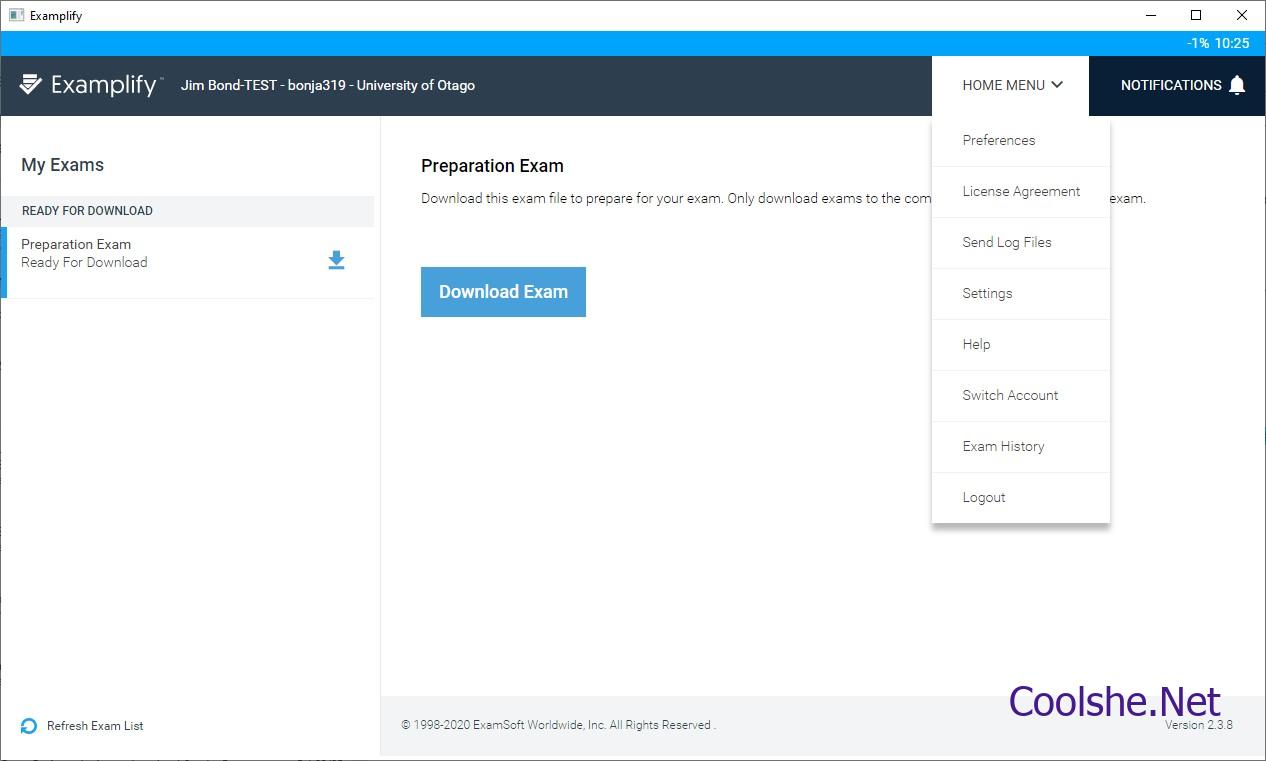Click the Examplify logo in header
1266x761 pixels.
(90, 85)
